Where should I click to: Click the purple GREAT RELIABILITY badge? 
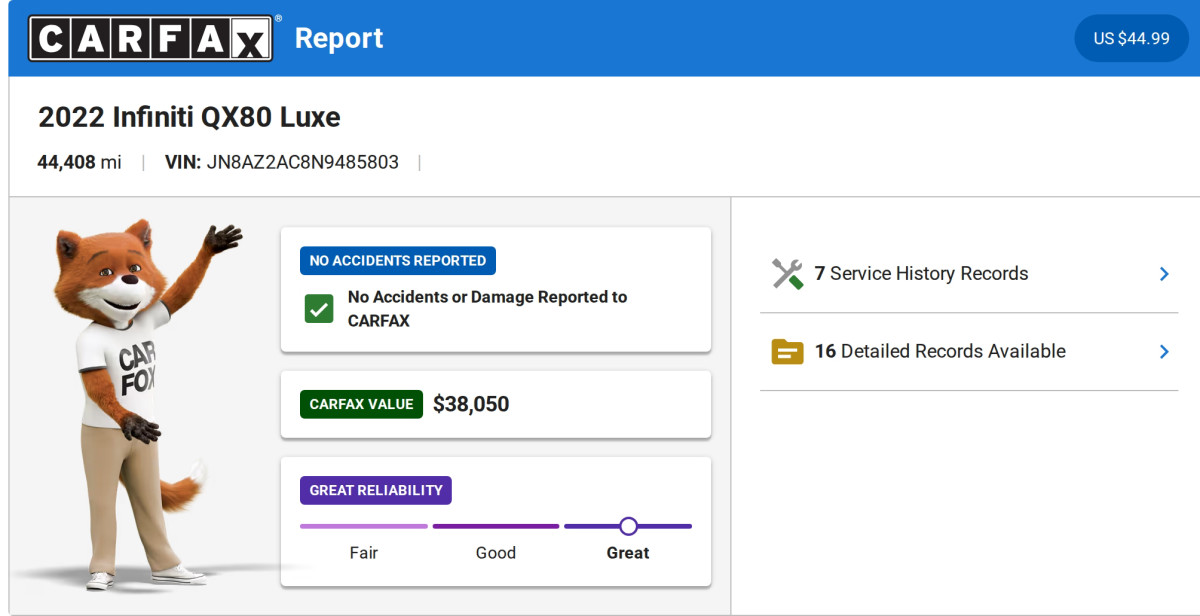(x=376, y=491)
